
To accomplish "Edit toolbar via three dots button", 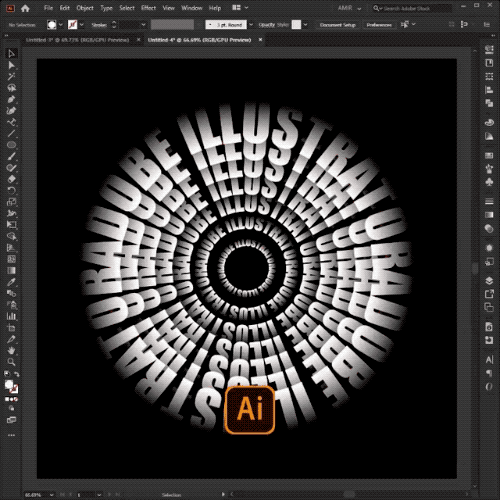I will [x=11, y=435].
